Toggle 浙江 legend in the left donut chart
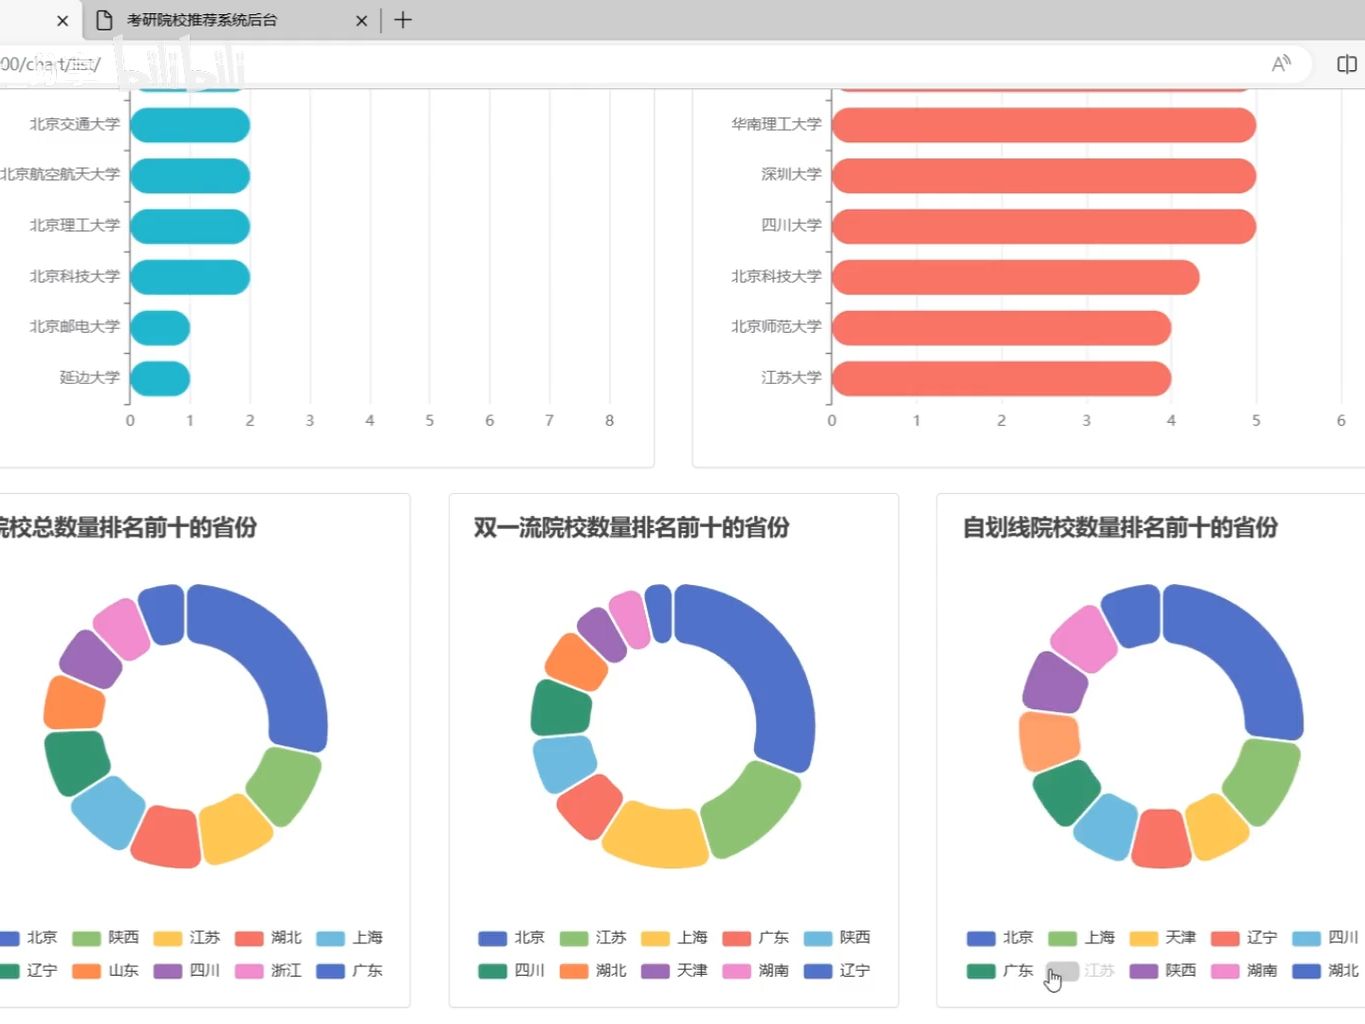 coord(268,970)
